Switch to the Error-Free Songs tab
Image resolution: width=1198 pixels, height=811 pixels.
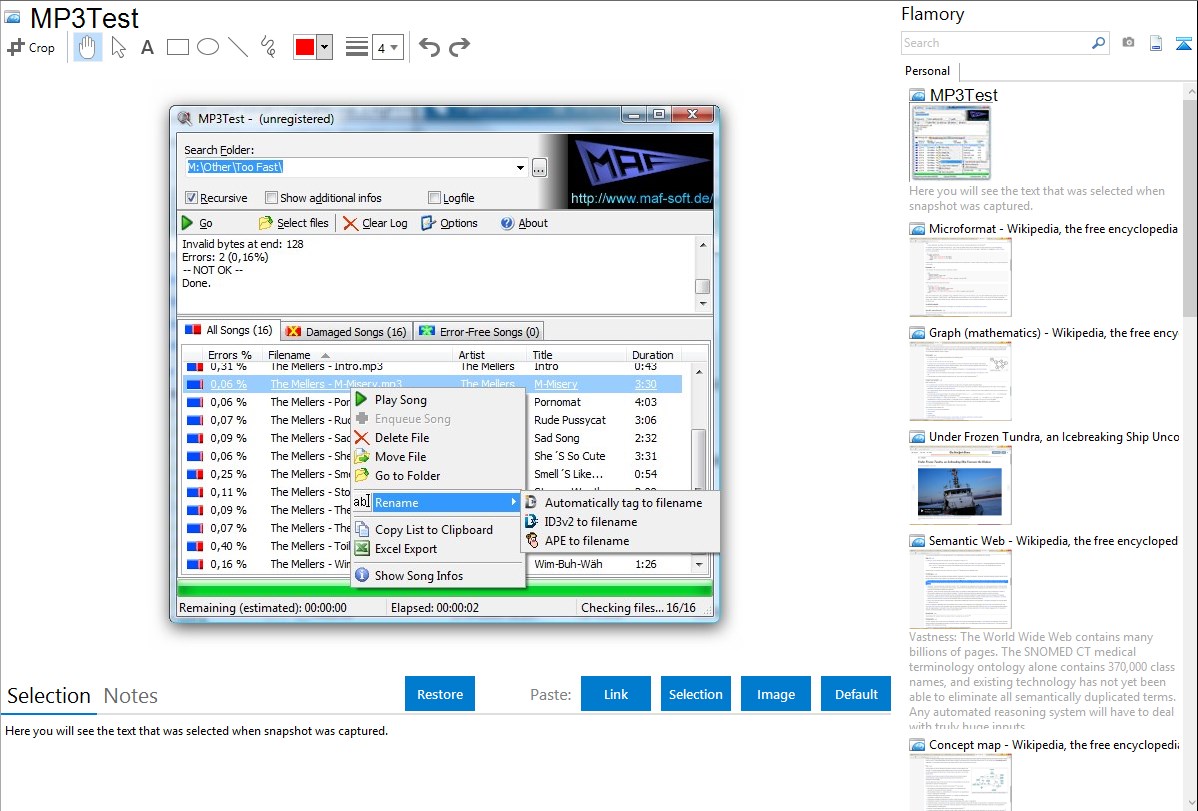[x=479, y=332]
